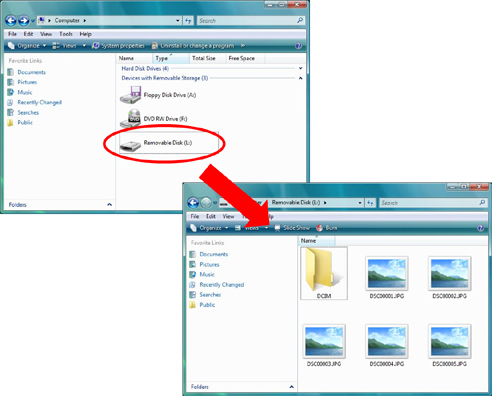Click Uninstall or change a program
This screenshot has width=492, height=396.
pos(193,46)
